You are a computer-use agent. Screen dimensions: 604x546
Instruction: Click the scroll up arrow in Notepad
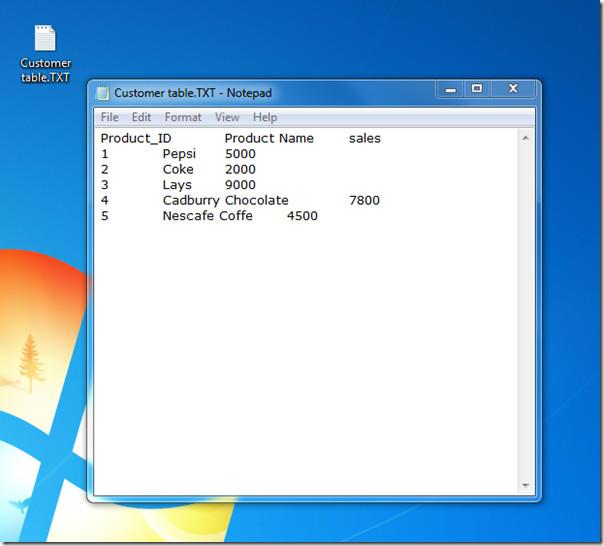click(525, 138)
